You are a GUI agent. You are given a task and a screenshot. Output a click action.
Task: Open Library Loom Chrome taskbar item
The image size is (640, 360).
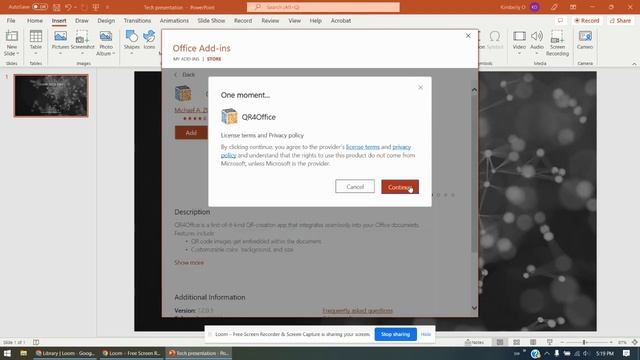tap(65, 353)
